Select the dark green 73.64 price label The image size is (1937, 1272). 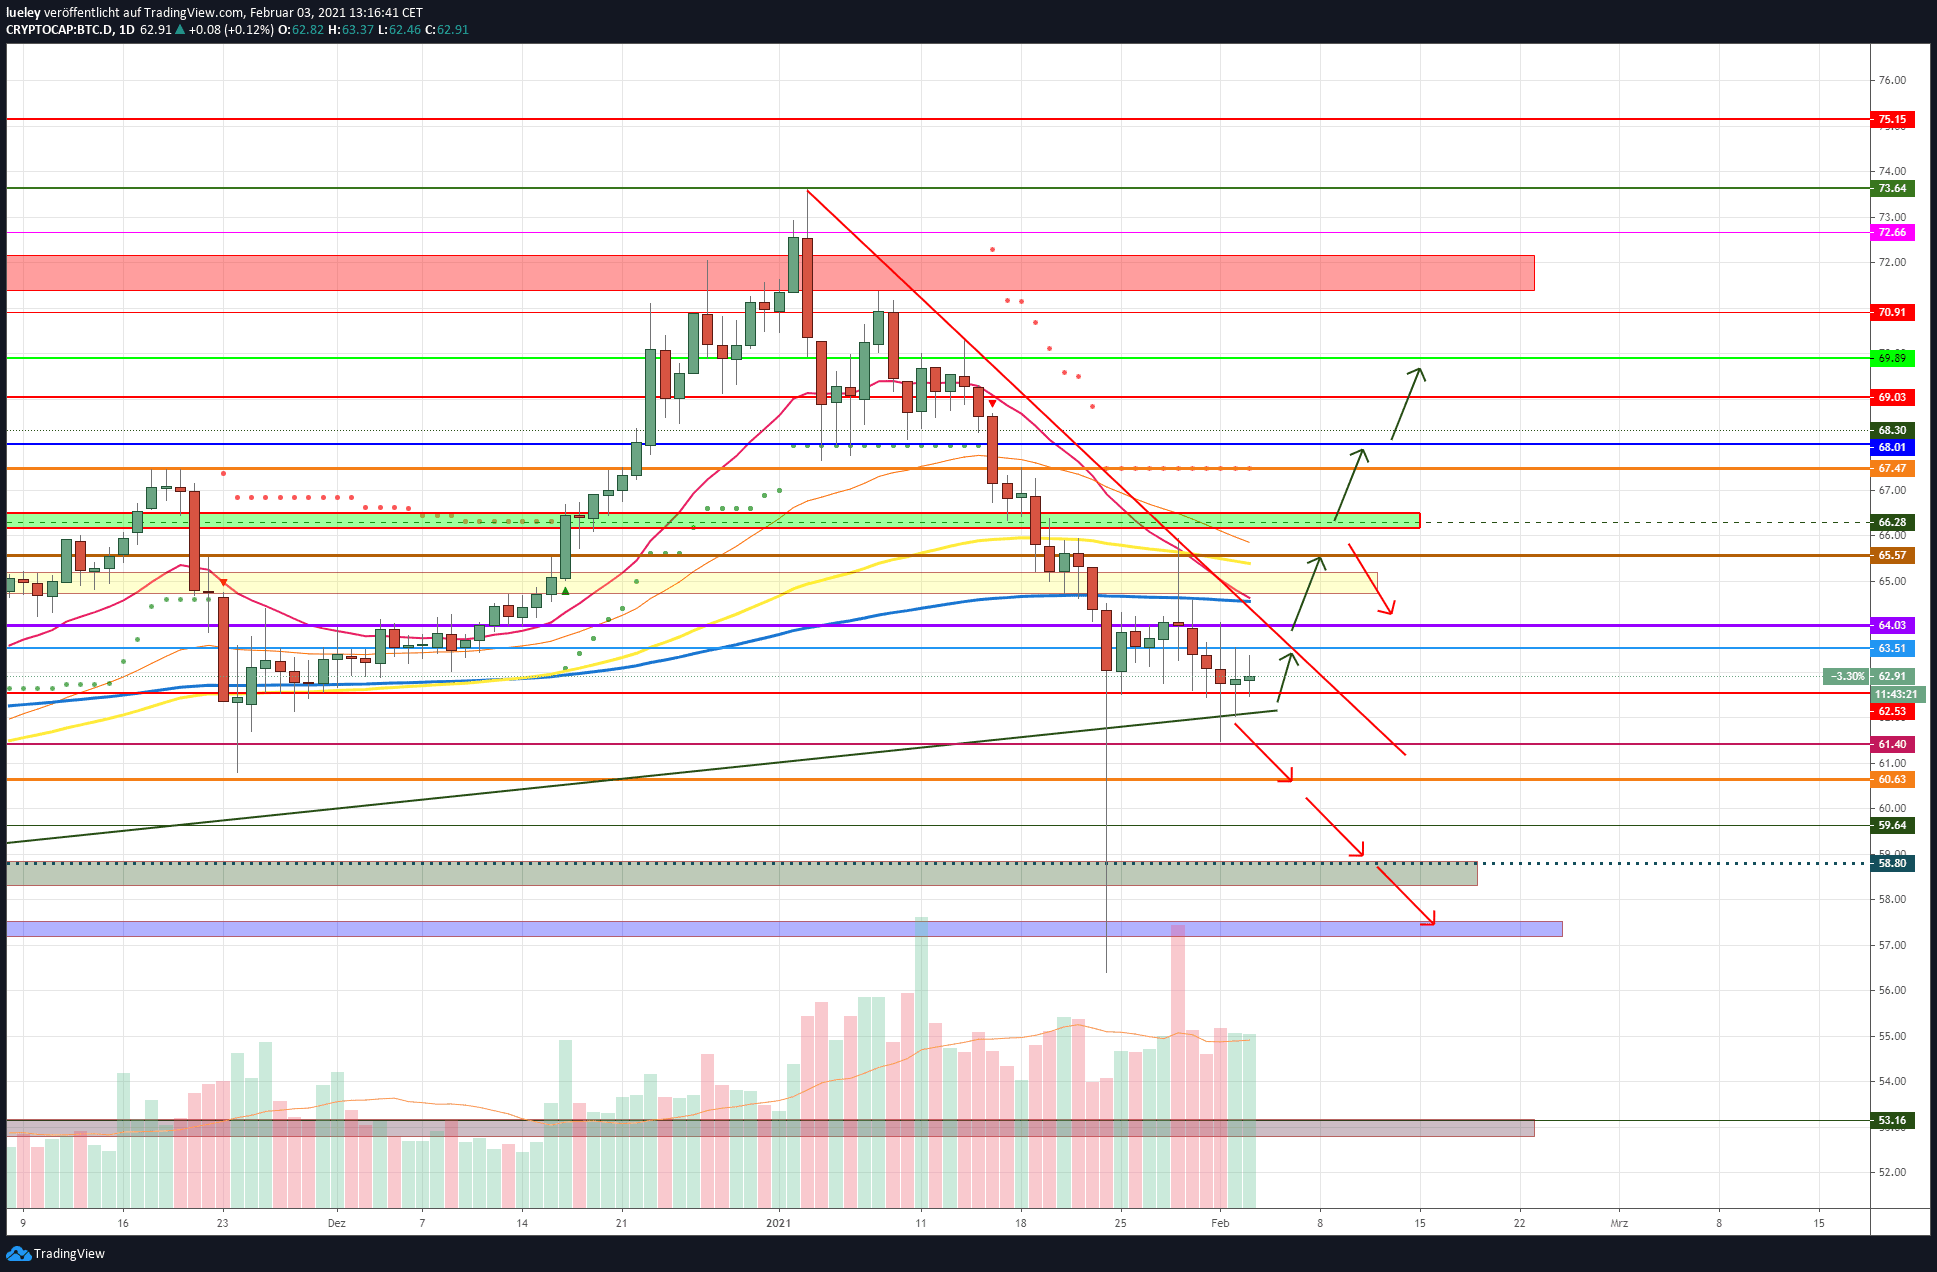(1892, 188)
